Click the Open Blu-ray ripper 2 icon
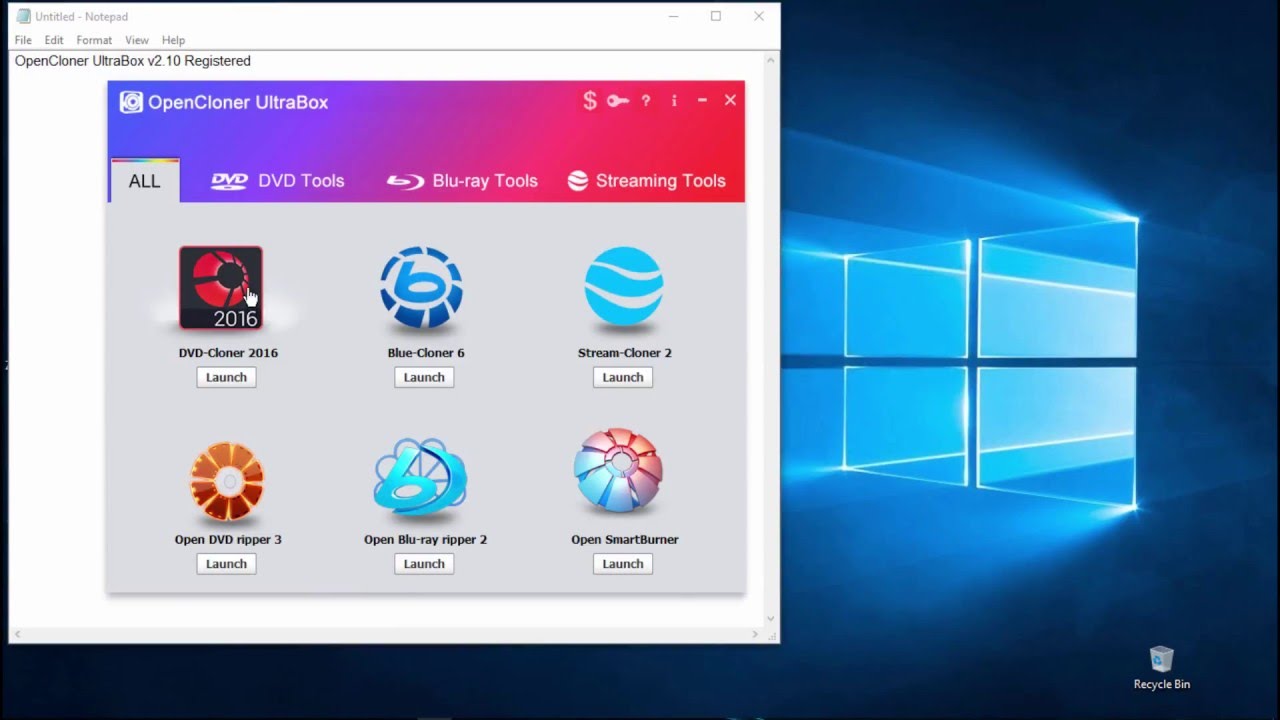The height and width of the screenshot is (720, 1280). [420, 476]
